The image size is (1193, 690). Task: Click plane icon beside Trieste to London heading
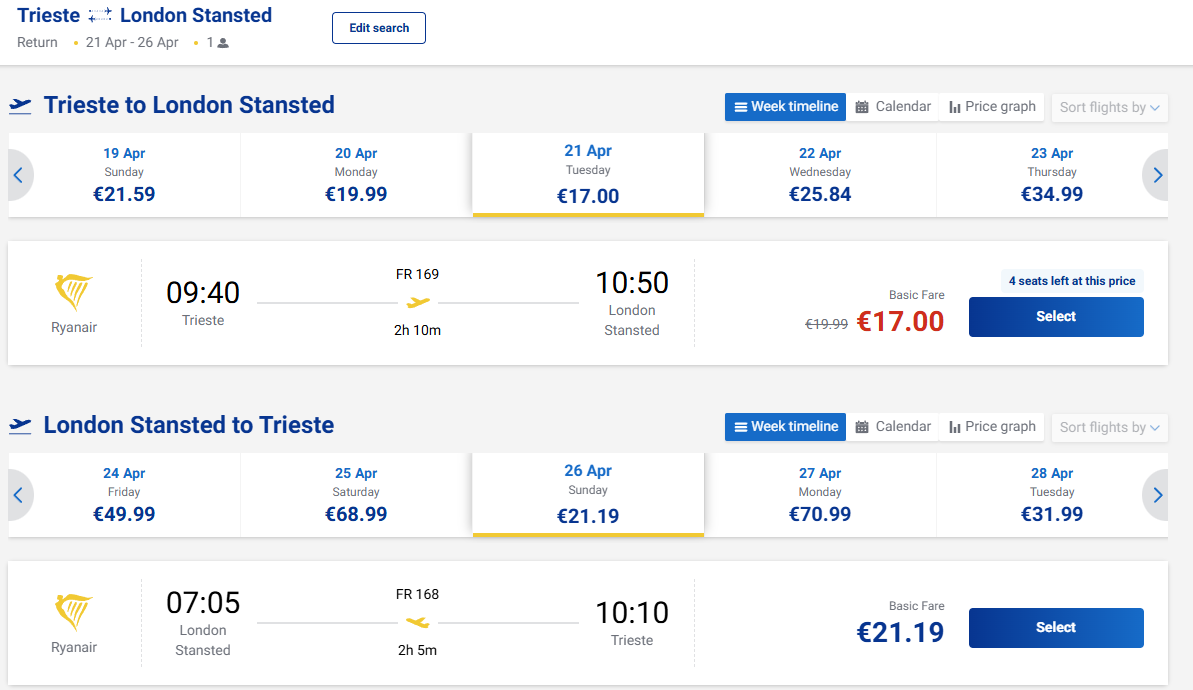[20, 106]
